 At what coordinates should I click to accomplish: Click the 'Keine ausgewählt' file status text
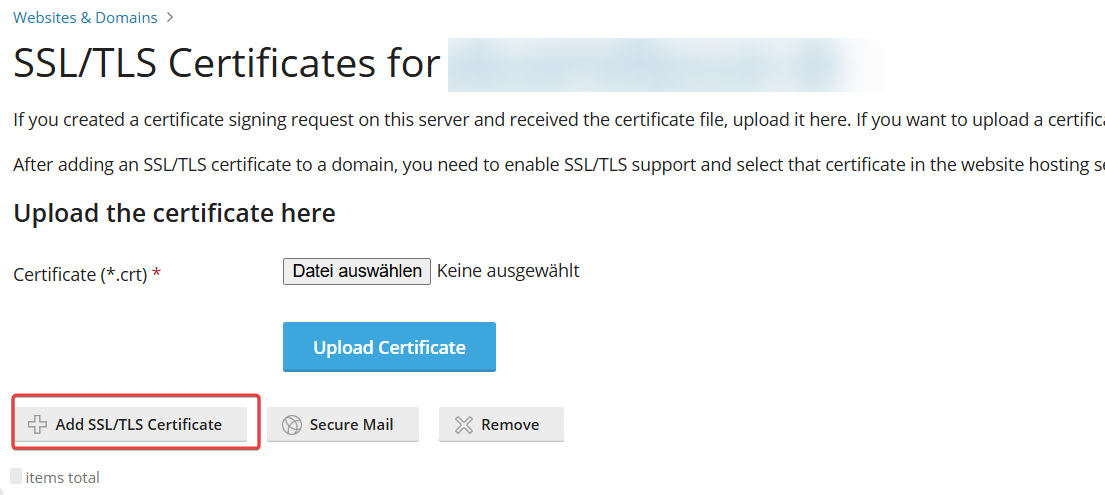[508, 271]
